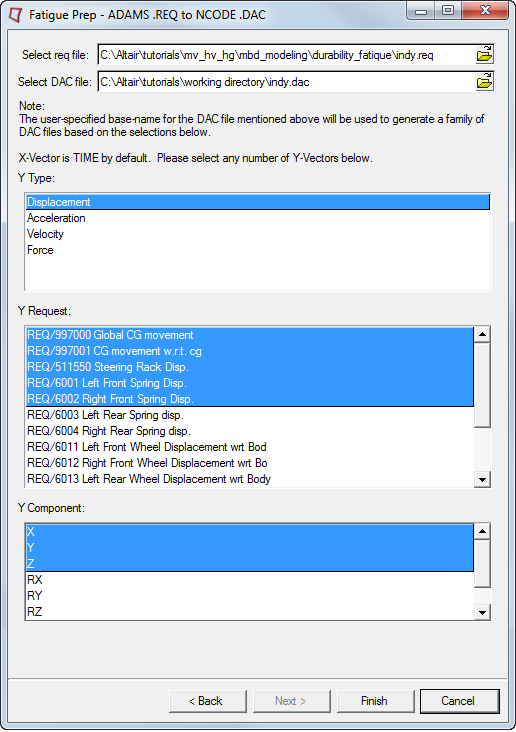Click inside the Select DAC file field
516x732 pixels.
pos(287,82)
